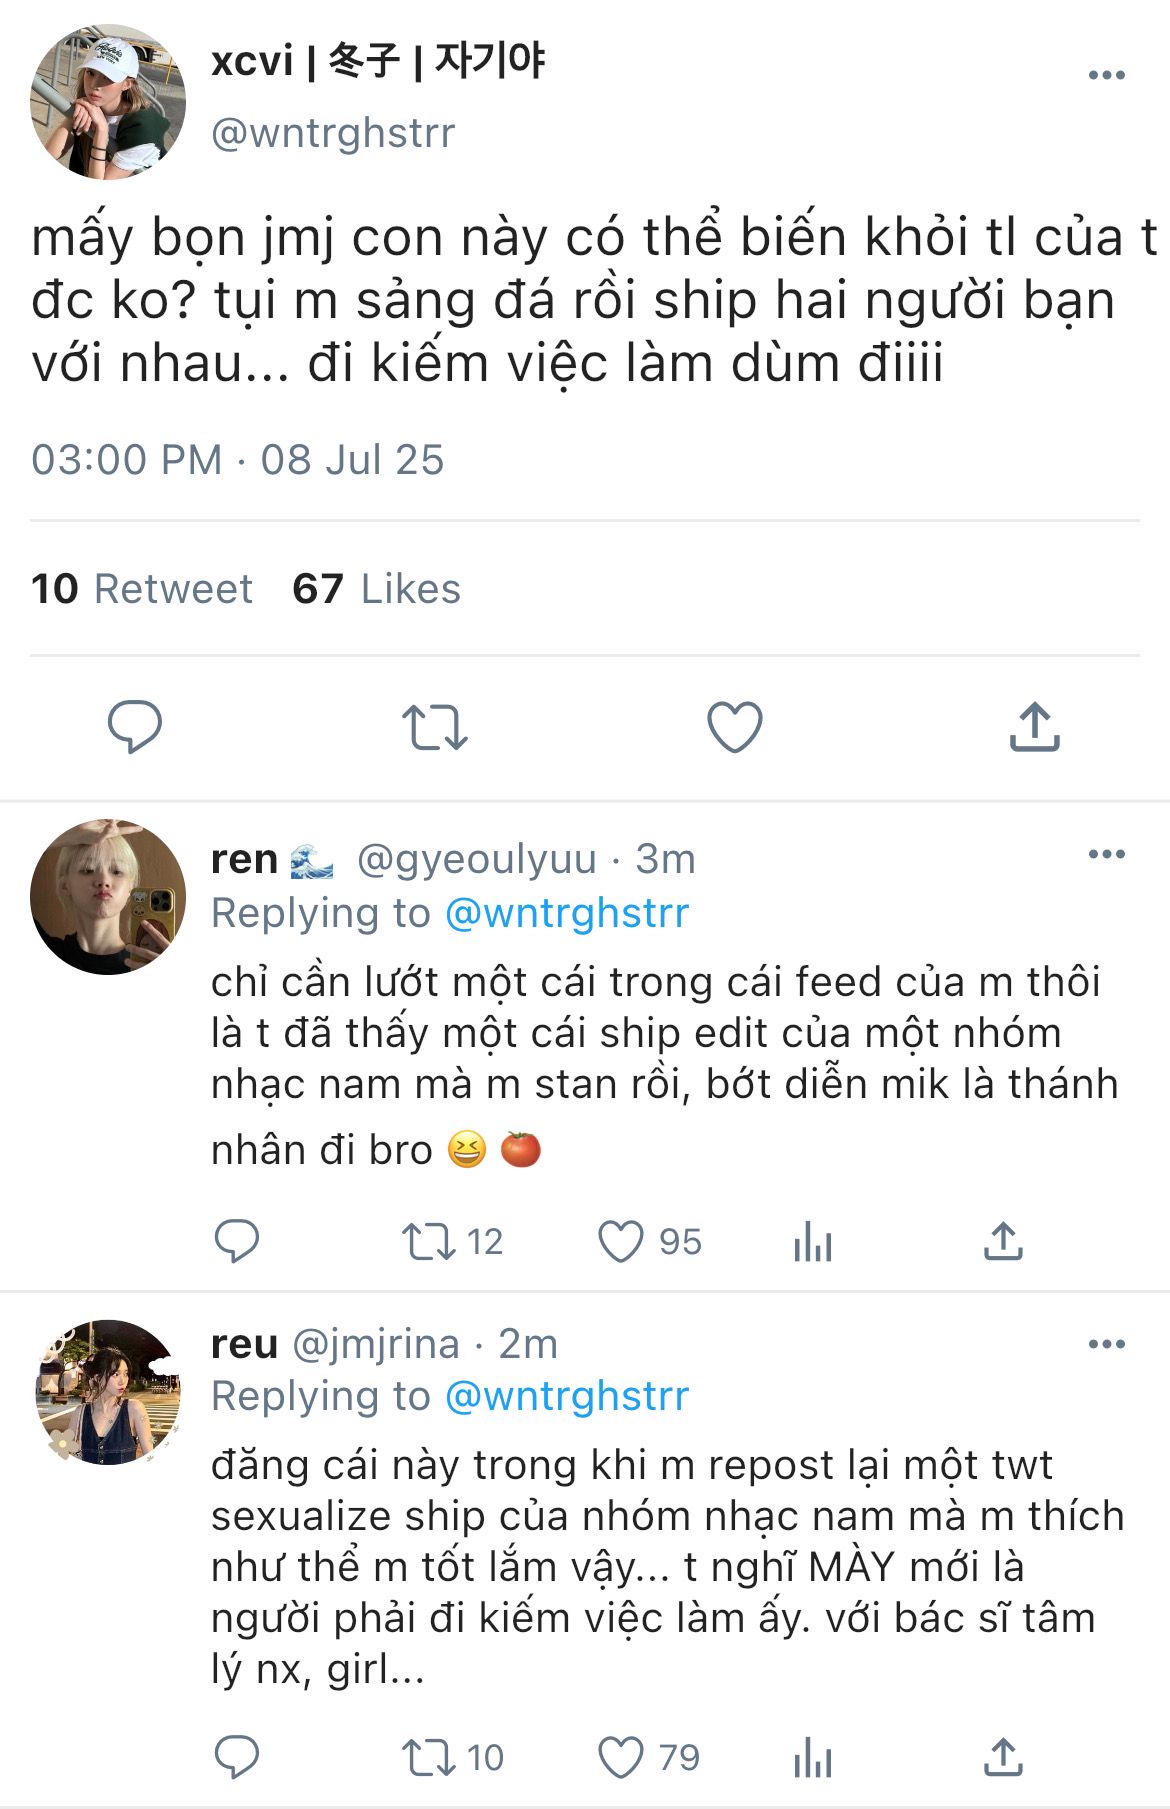View analytics for reu's reply

point(812,1758)
